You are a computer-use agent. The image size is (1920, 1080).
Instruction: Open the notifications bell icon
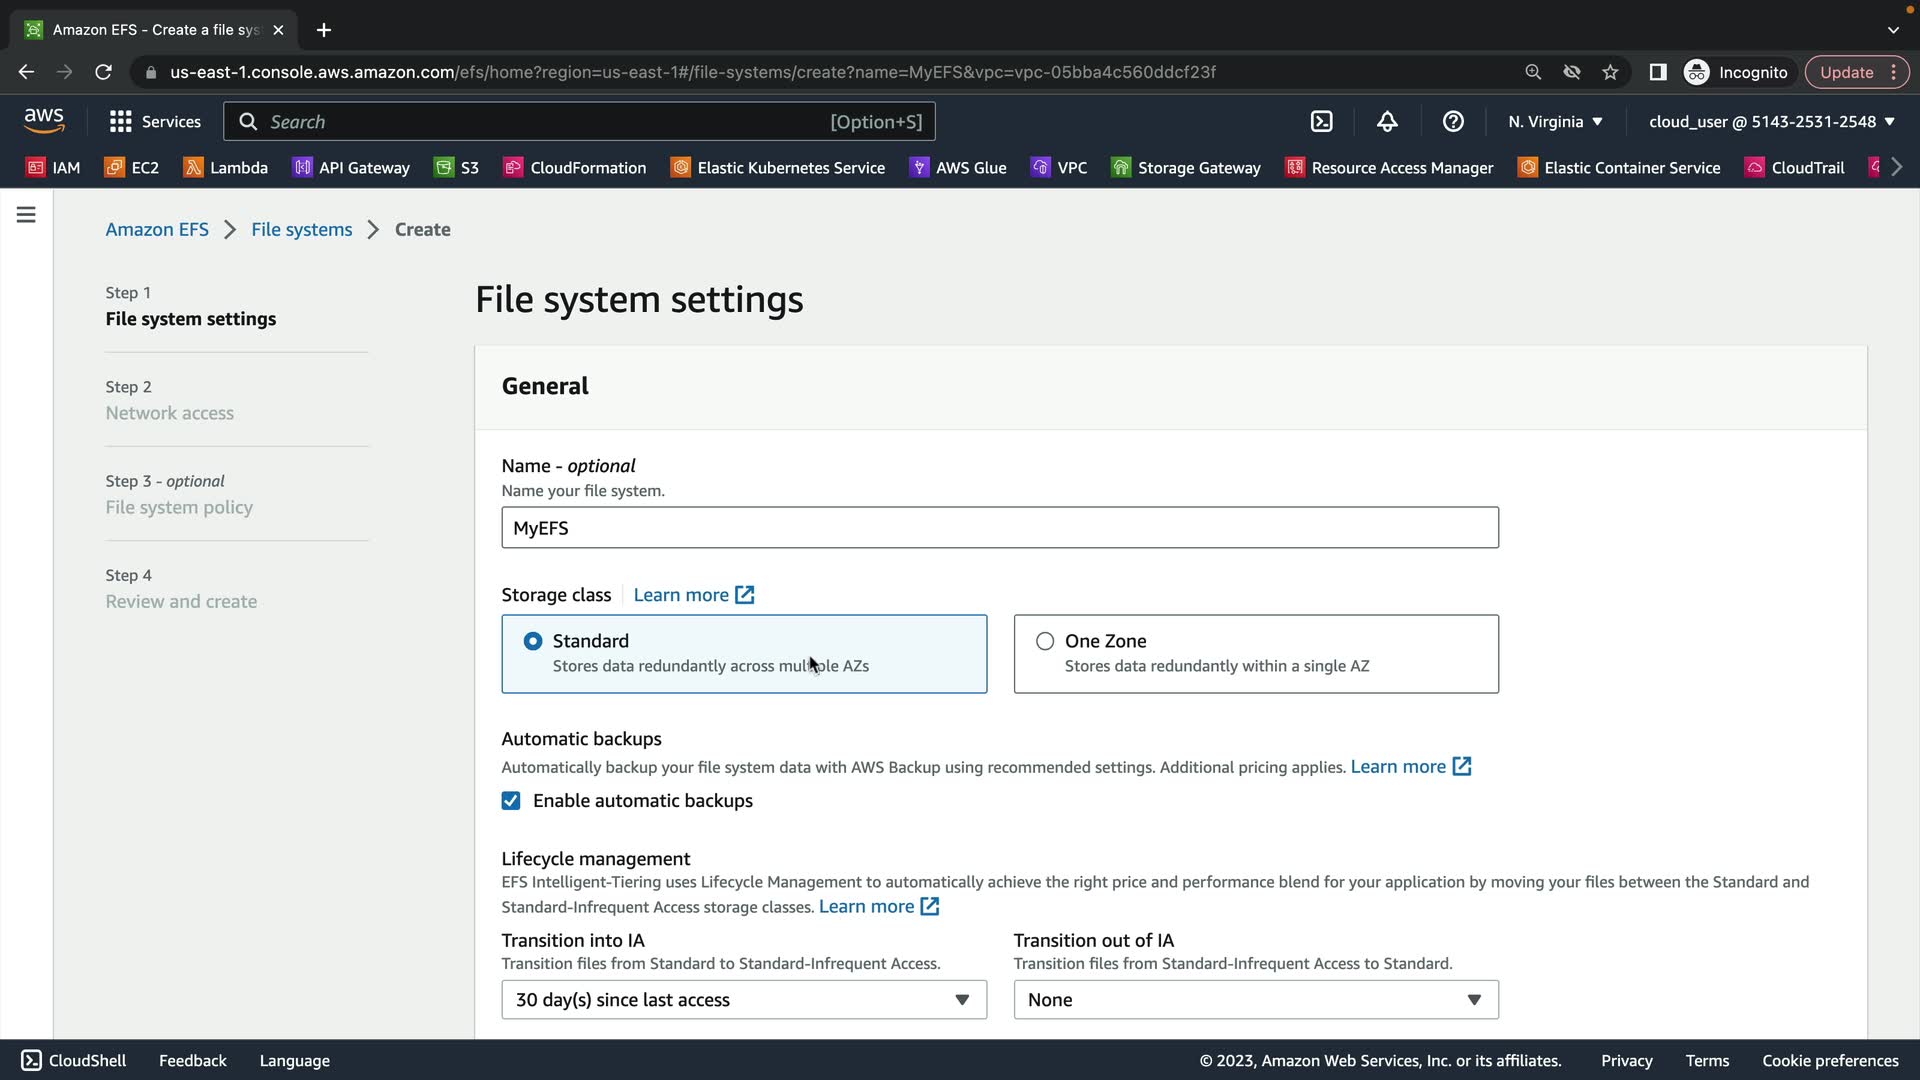pyautogui.click(x=1387, y=122)
